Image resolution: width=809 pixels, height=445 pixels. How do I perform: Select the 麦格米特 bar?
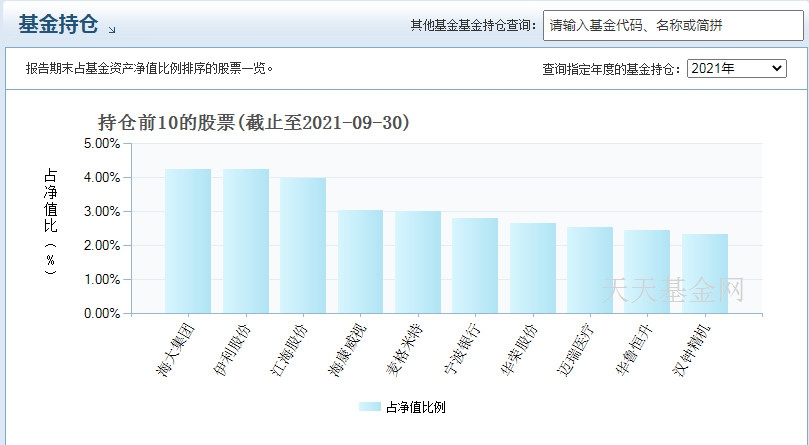(418, 262)
